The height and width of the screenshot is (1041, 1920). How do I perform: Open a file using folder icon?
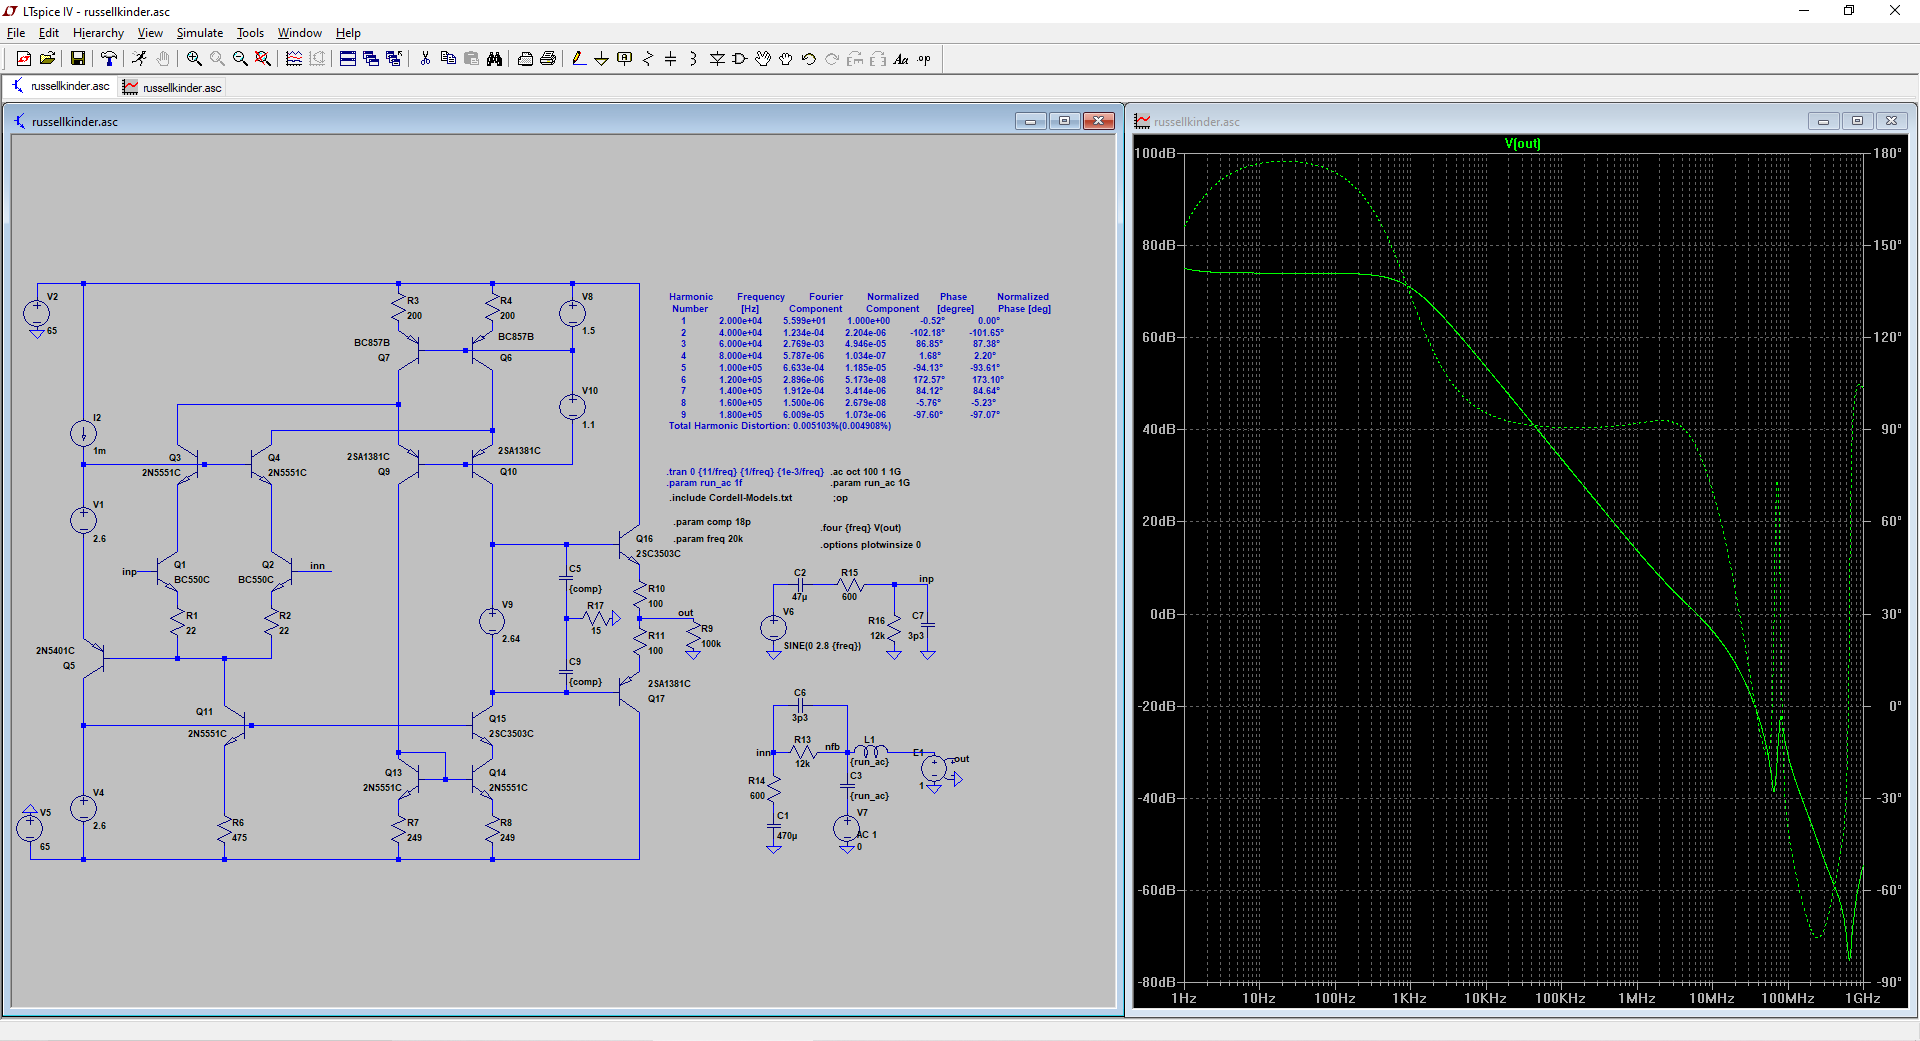coord(47,59)
